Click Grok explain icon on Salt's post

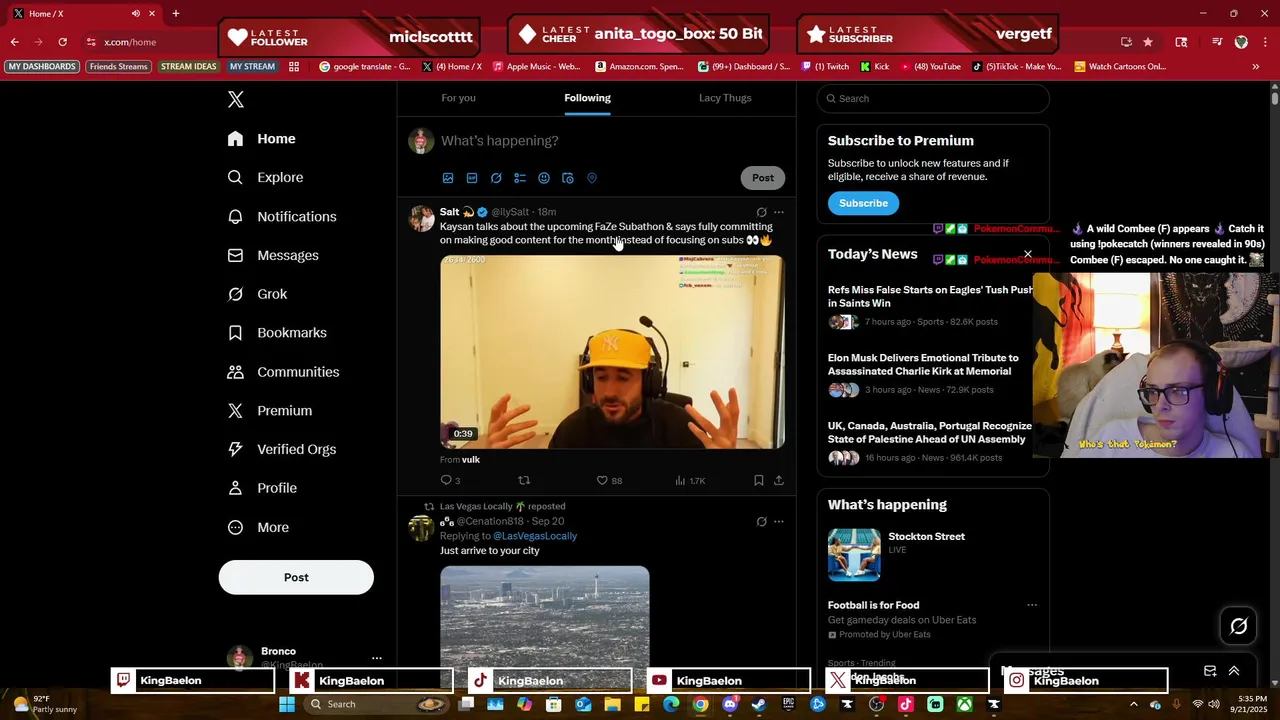click(761, 212)
